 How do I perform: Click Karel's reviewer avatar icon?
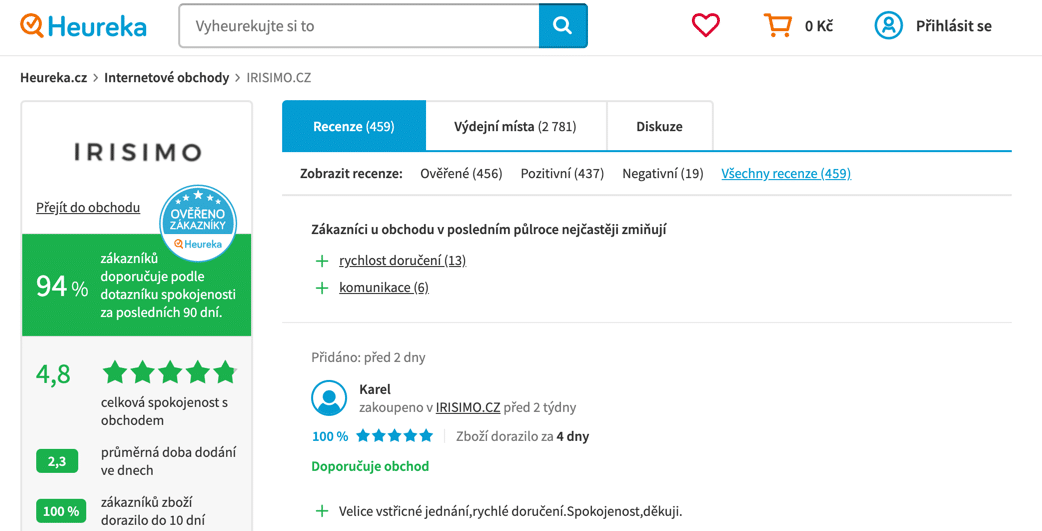pyautogui.click(x=329, y=398)
